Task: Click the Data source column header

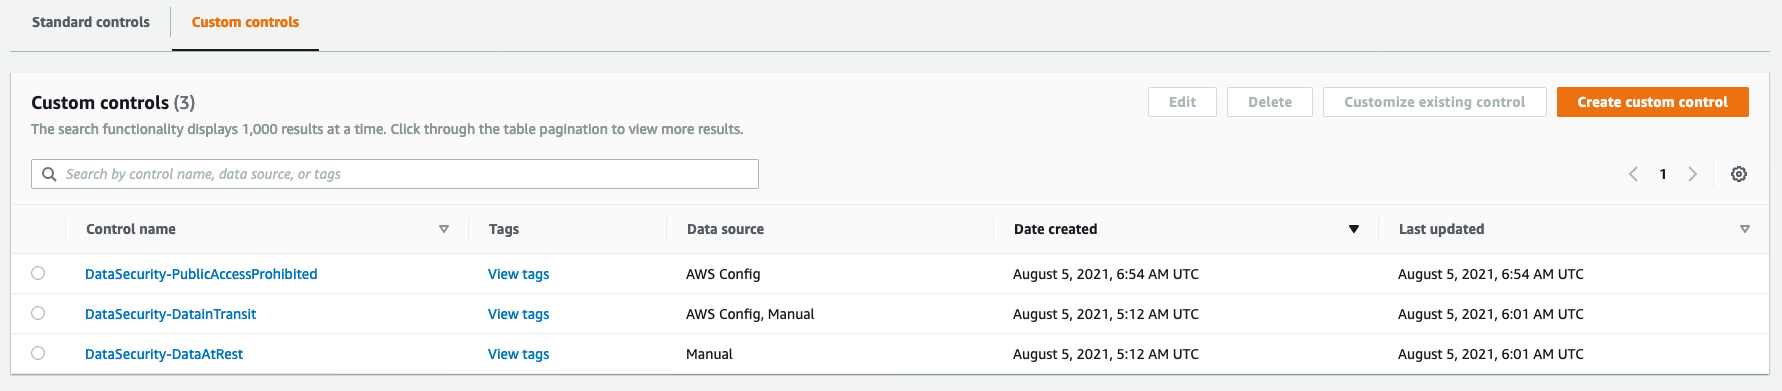Action: point(725,229)
